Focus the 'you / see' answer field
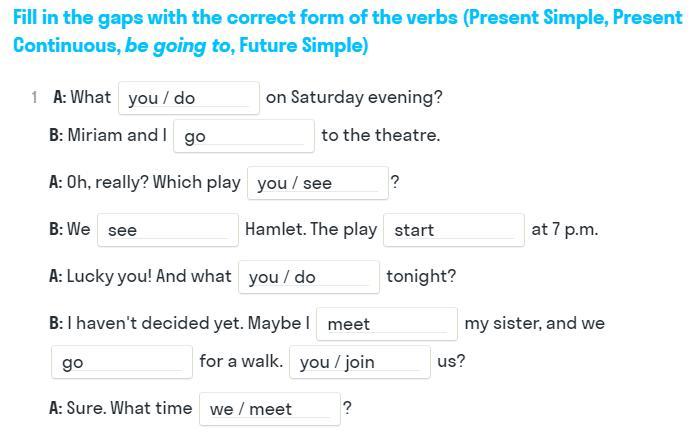The image size is (695, 433). (317, 183)
